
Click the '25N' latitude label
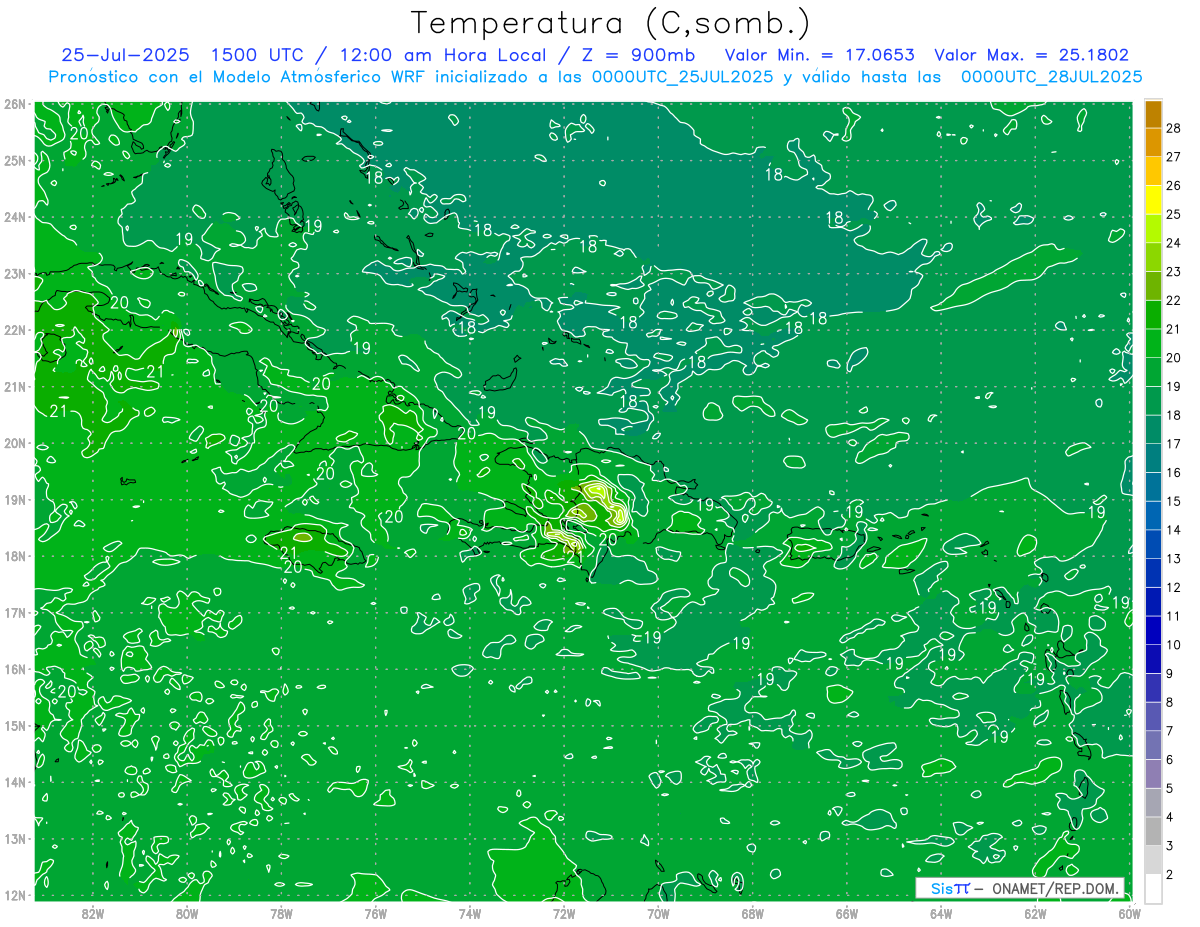click(15, 160)
